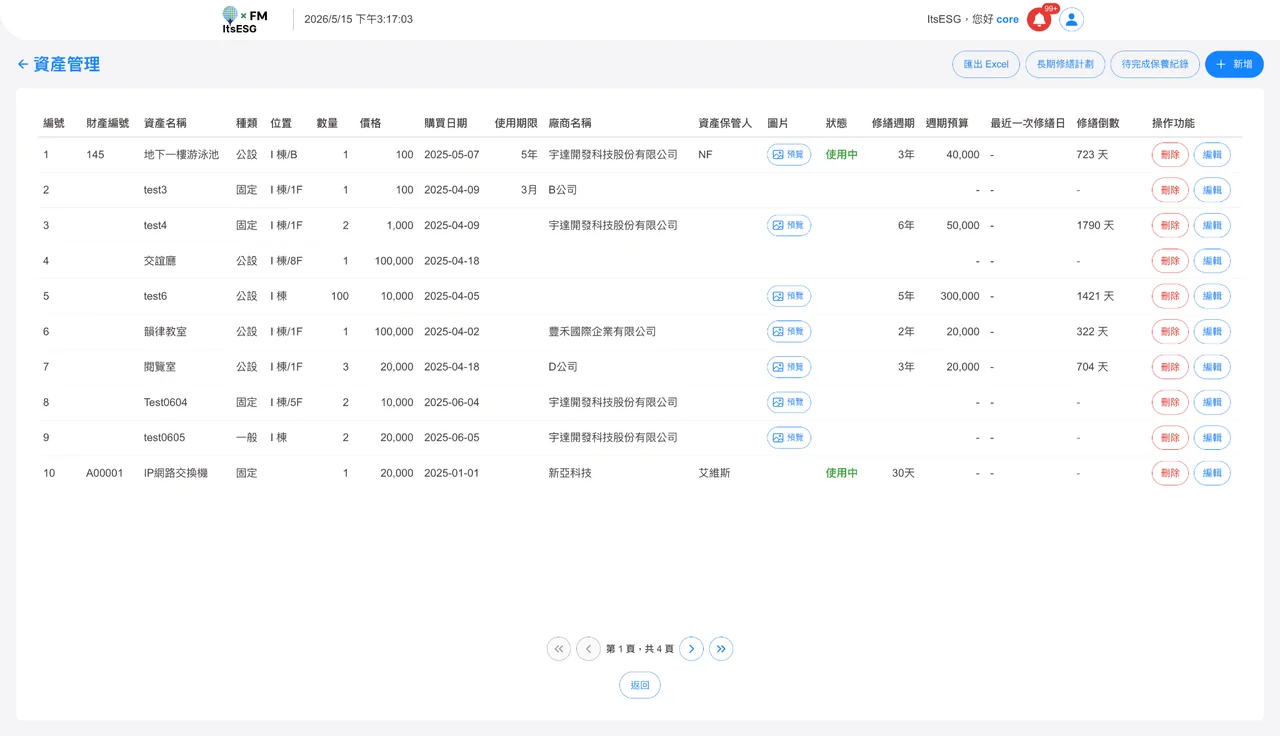Click 匯出 Excel button

[986, 64]
